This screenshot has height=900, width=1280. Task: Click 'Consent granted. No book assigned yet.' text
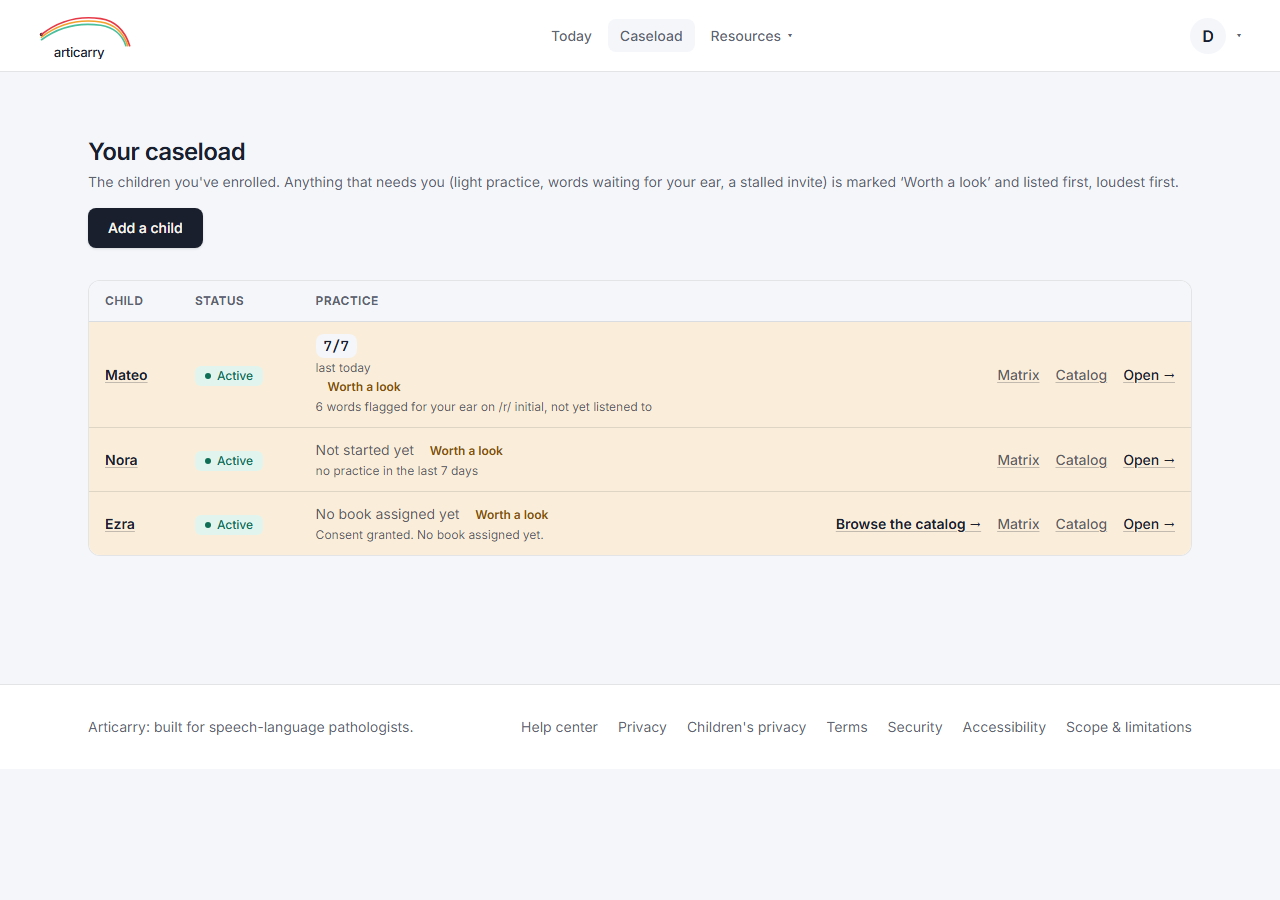430,535
